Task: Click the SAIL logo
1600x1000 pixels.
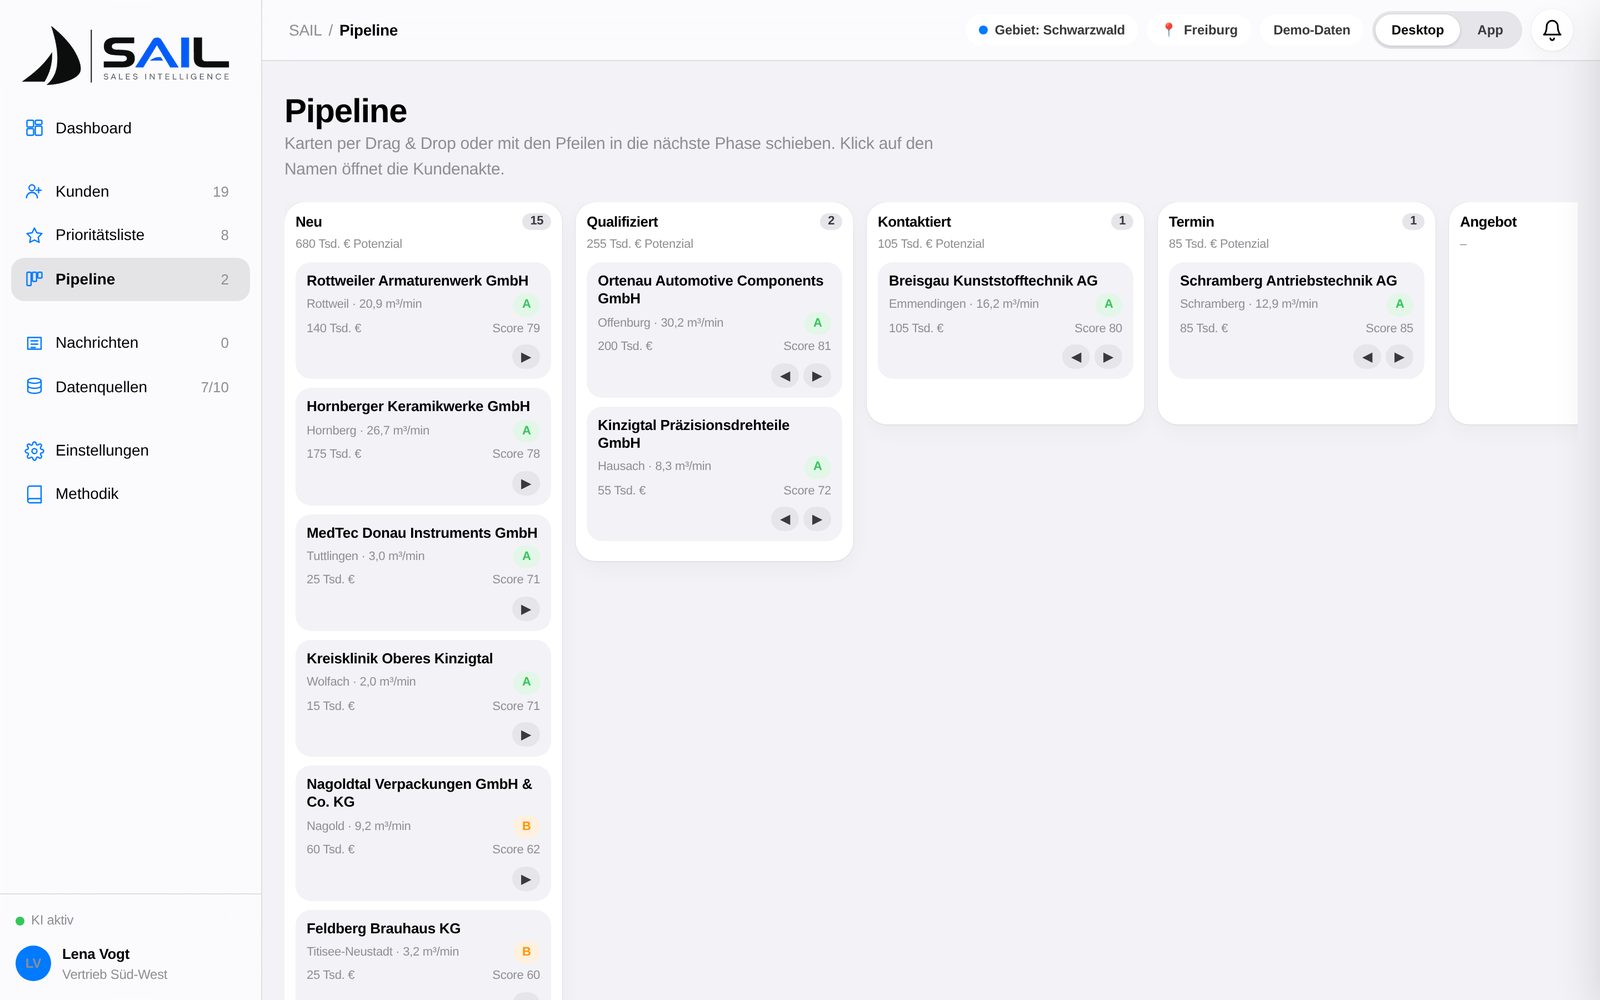Action: [127, 55]
